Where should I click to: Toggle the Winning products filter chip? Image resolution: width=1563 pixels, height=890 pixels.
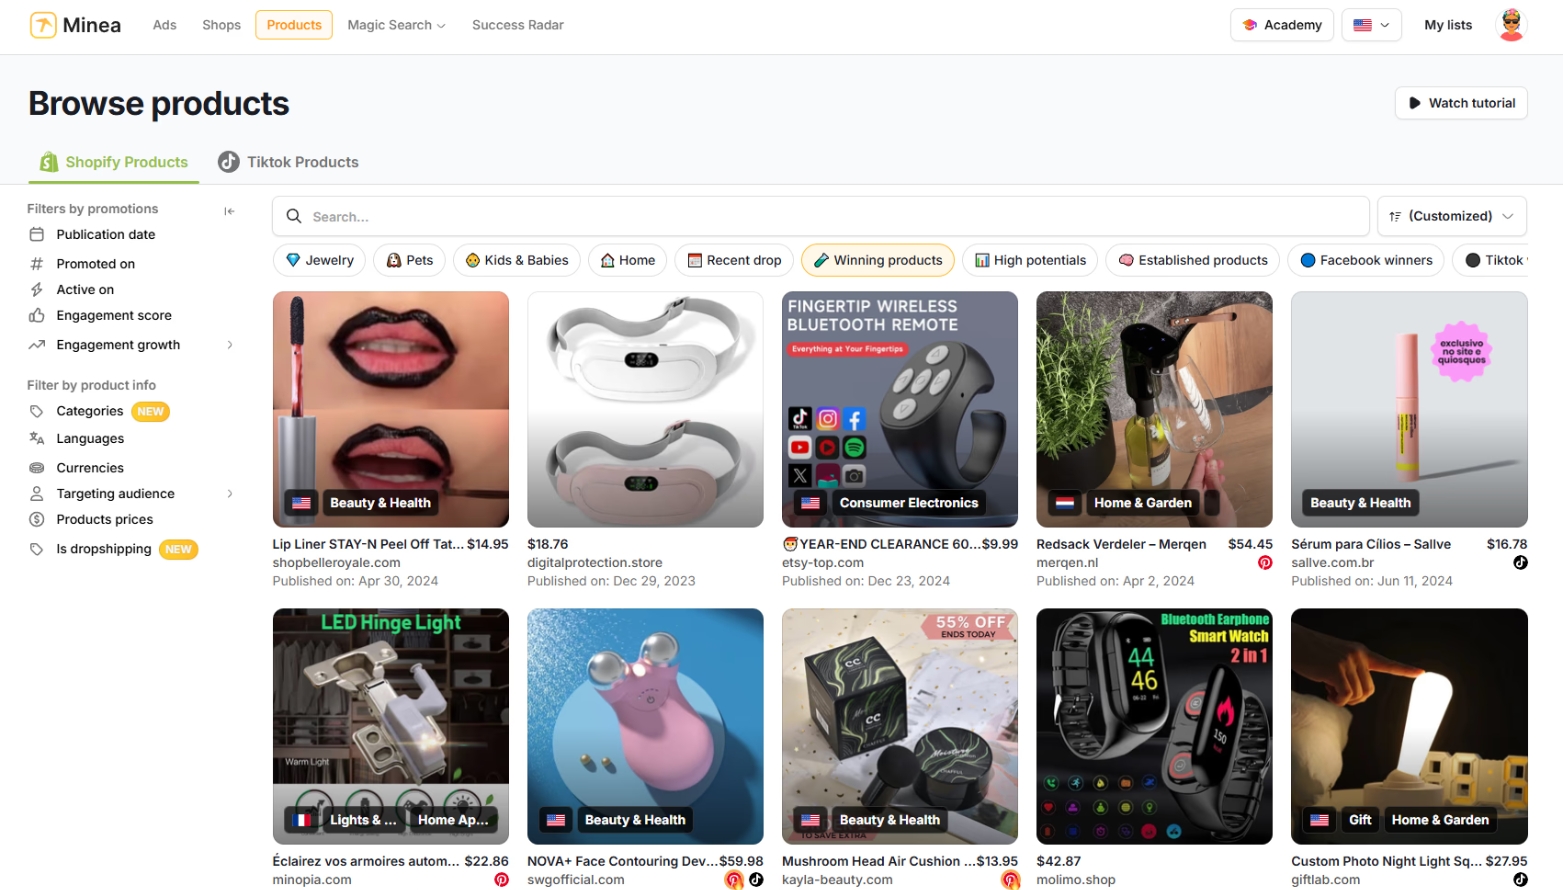click(877, 261)
